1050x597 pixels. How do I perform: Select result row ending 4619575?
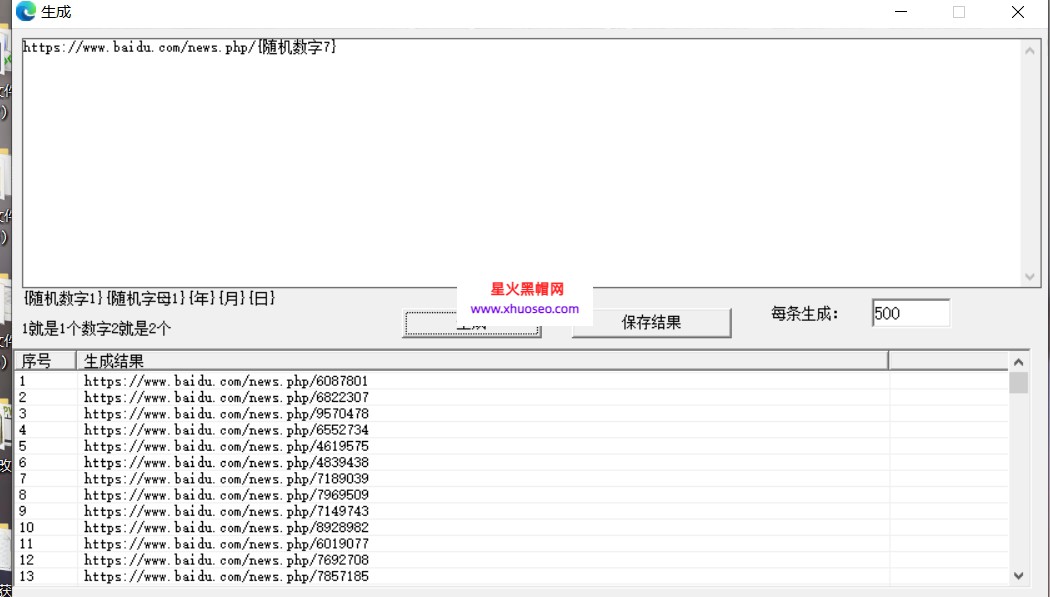tap(512, 446)
